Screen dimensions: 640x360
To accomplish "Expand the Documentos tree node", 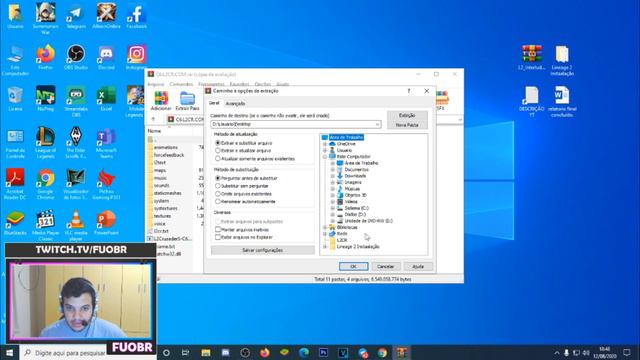I will click(333, 169).
